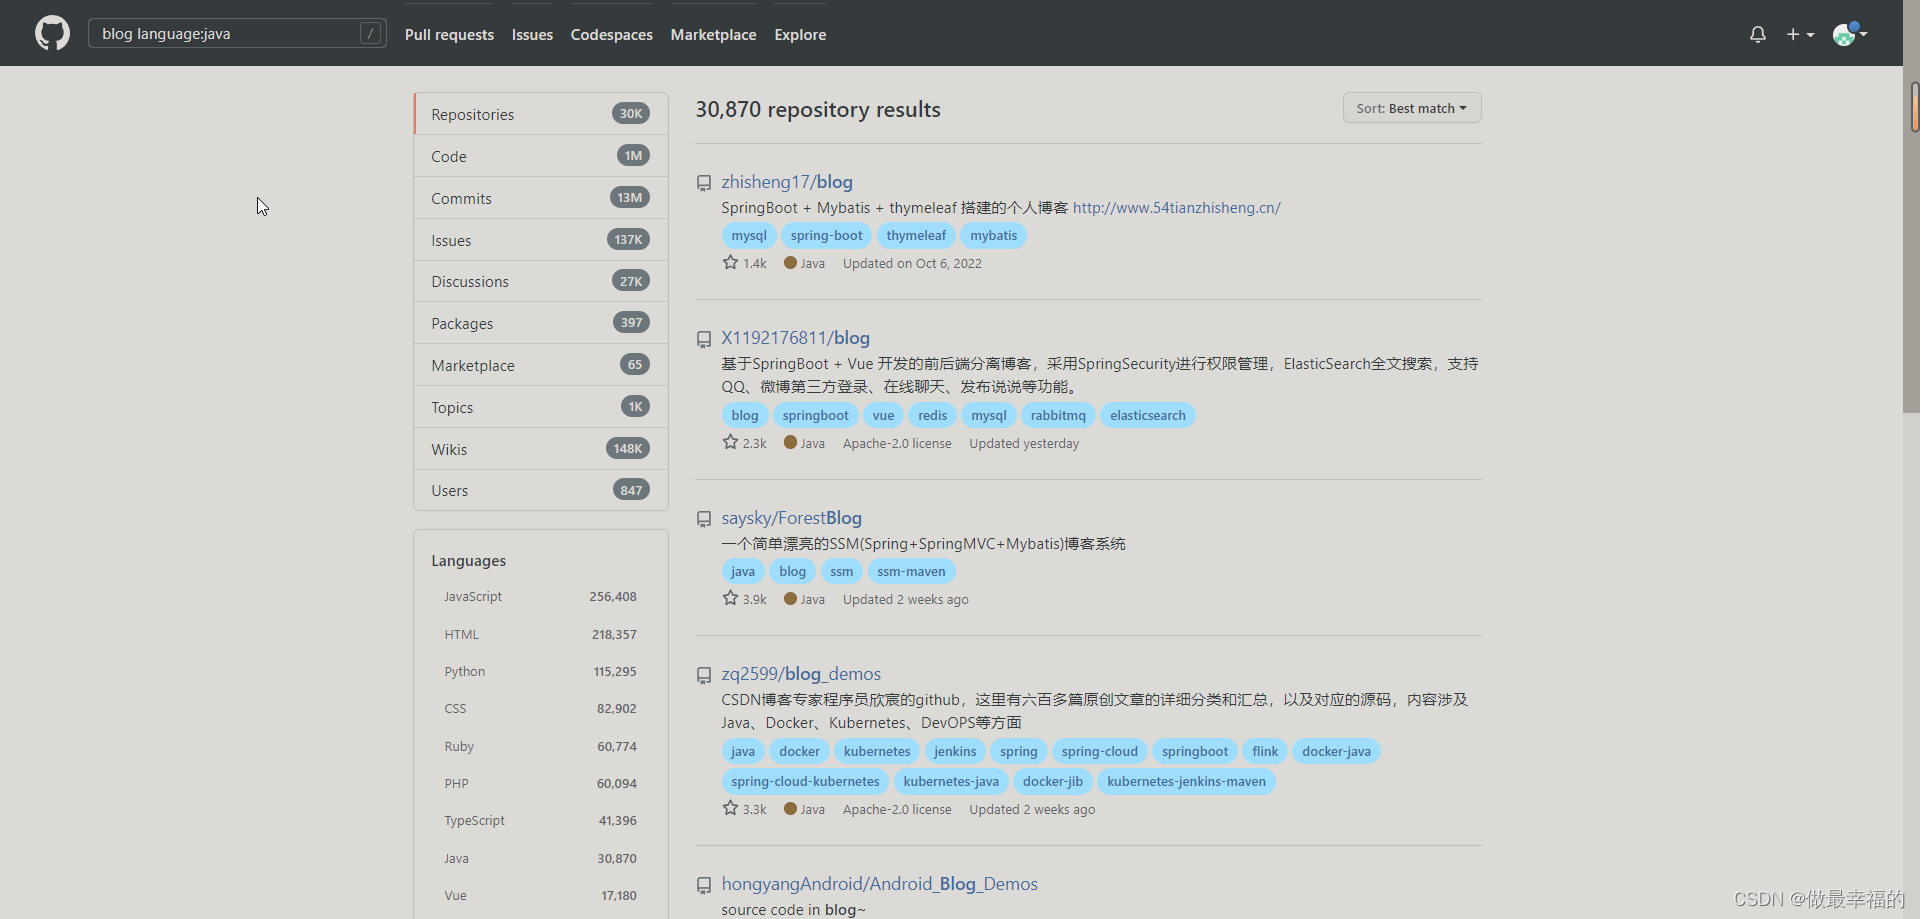Viewport: 1920px width, 919px height.
Task: Open the kubernetes-jenkins-maven topic tag
Action: [1186, 781]
